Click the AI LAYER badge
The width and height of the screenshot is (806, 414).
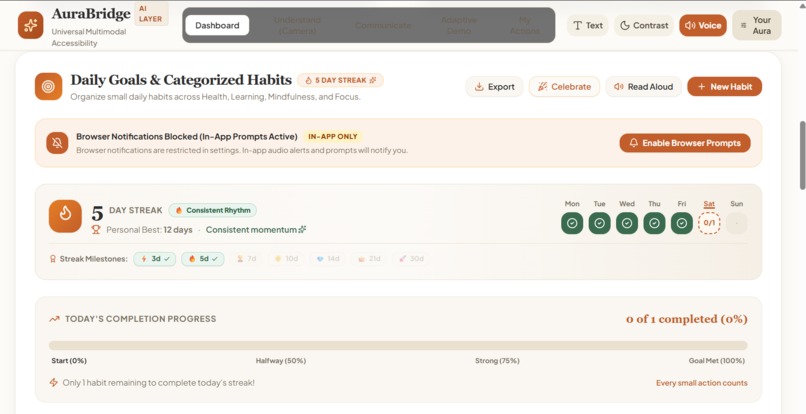[151, 14]
